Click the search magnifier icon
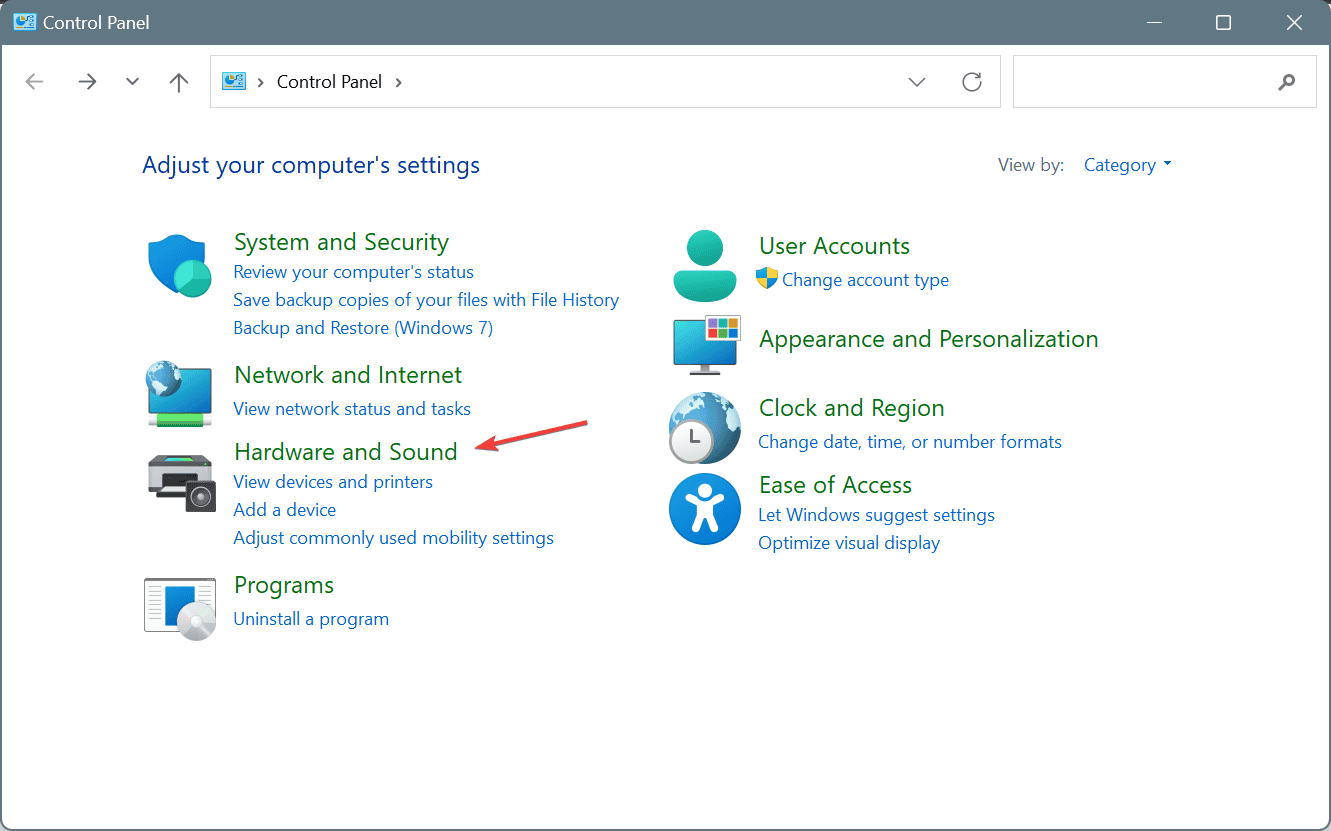The width and height of the screenshot is (1331, 831). click(x=1287, y=82)
